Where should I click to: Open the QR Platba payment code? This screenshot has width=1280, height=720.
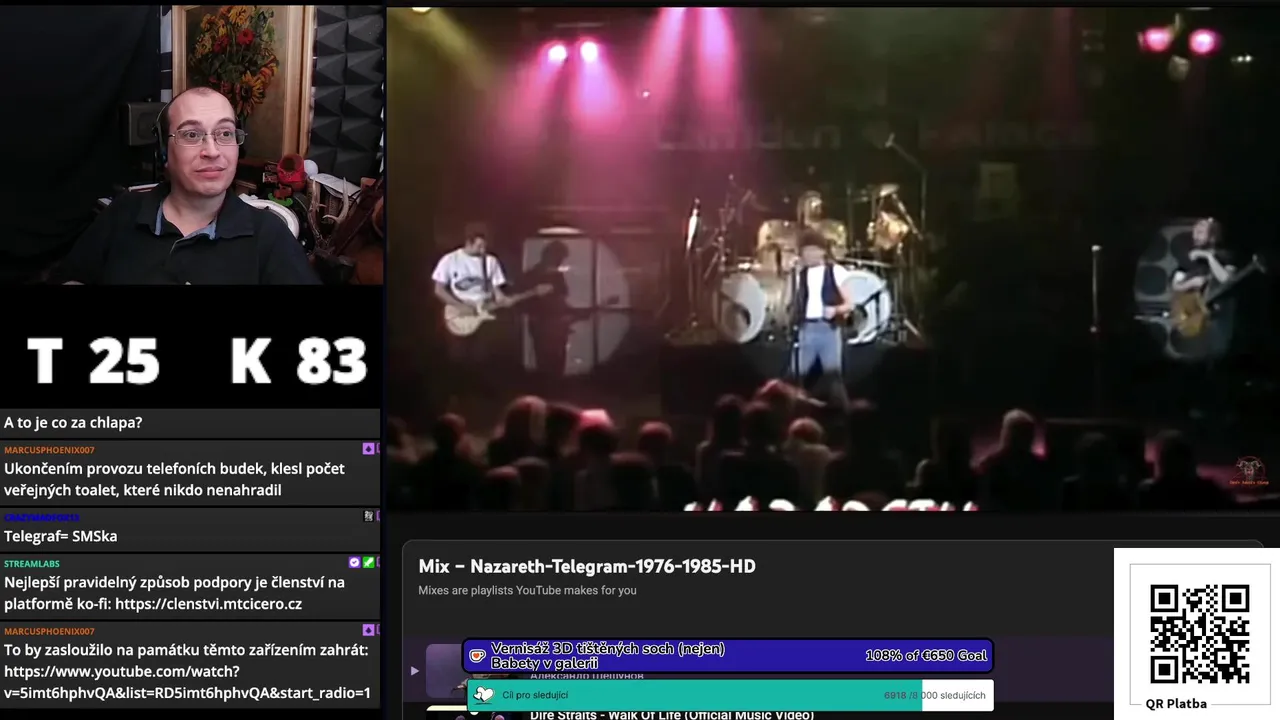[1199, 634]
